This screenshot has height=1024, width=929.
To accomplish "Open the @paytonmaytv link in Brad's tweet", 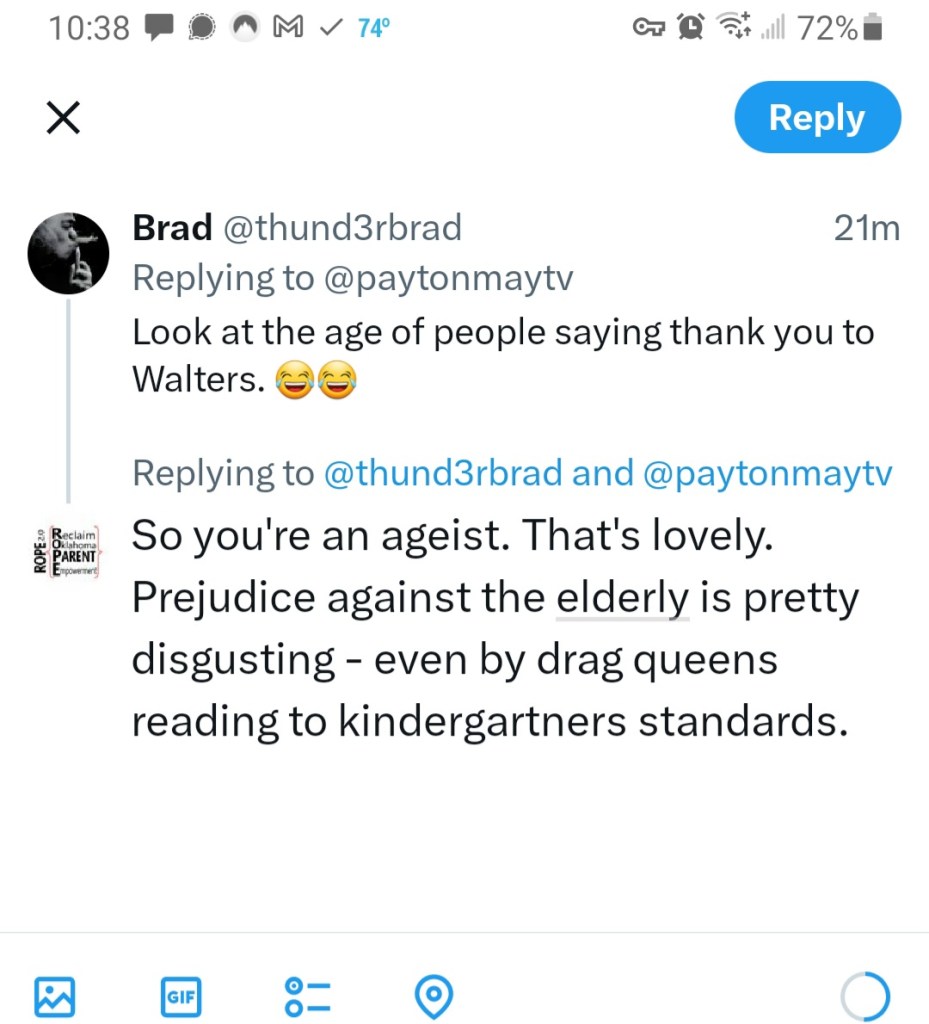I will tap(449, 278).
